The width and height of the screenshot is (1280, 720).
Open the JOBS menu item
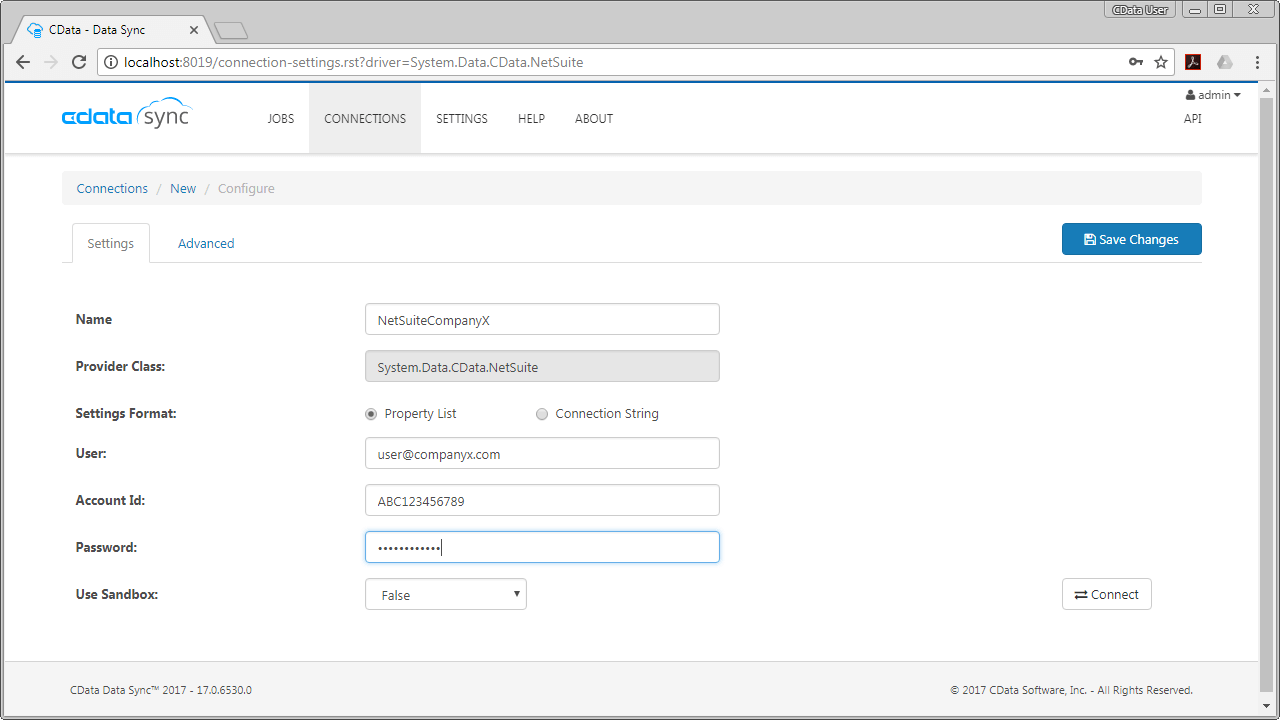tap(281, 119)
